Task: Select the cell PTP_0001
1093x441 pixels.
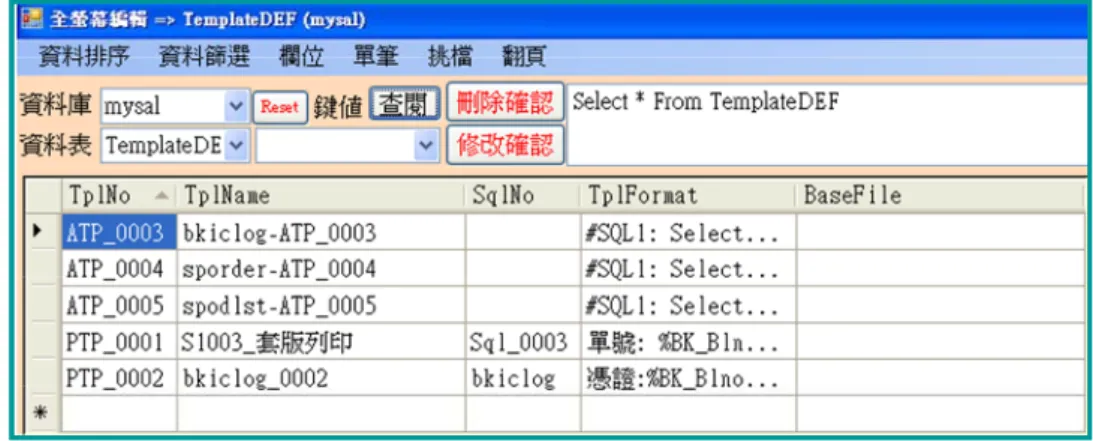Action: [x=119, y=341]
